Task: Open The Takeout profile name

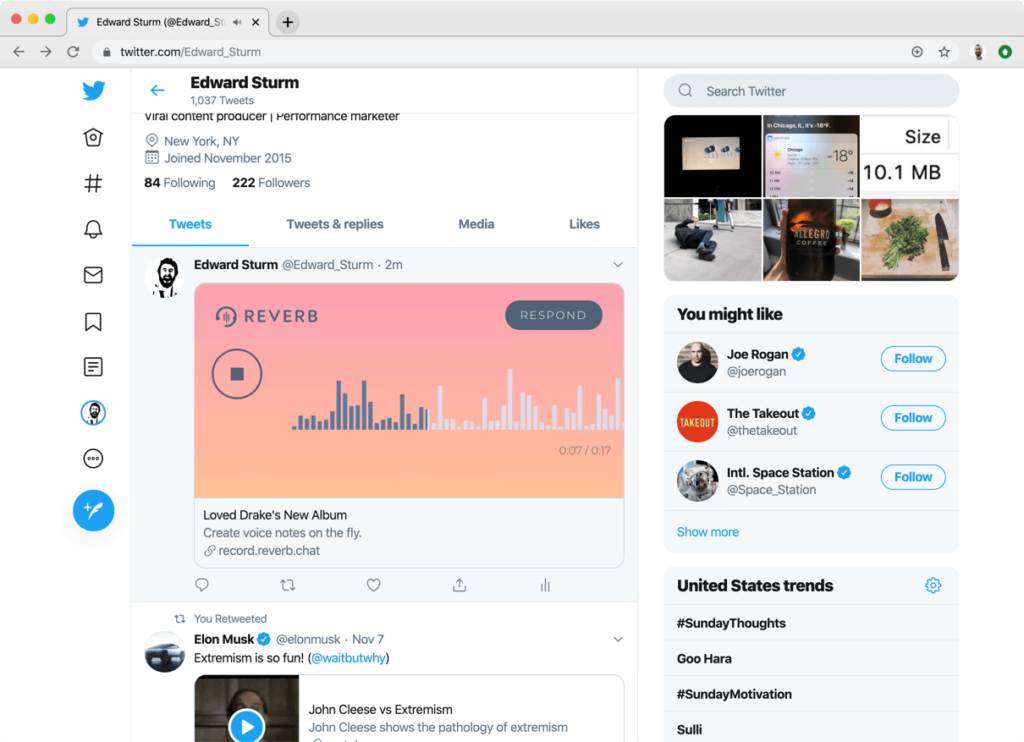Action: (763, 413)
